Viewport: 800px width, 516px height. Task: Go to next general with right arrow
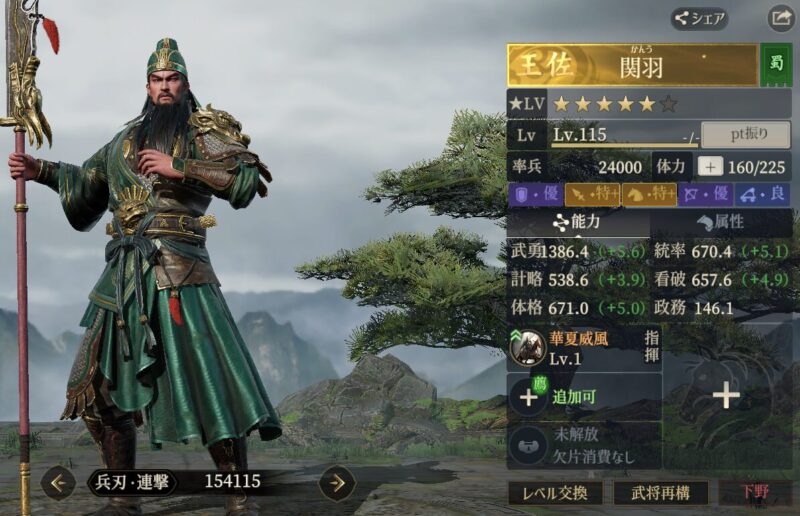click(x=337, y=482)
